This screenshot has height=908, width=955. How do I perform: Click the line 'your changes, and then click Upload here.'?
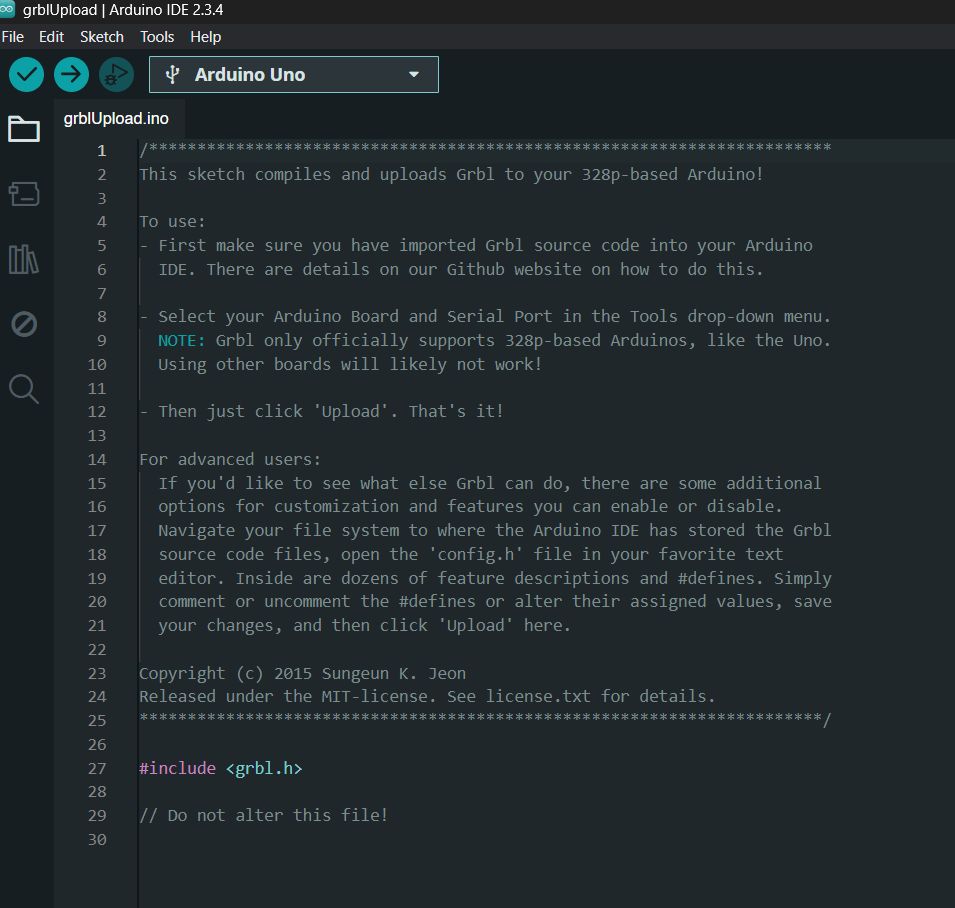pos(364,625)
